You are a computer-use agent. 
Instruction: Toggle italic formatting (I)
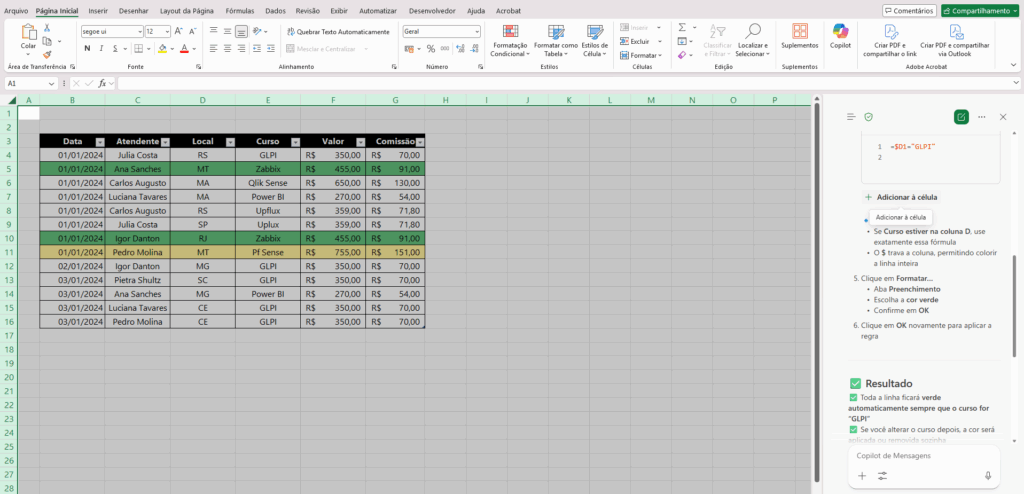(x=100, y=48)
